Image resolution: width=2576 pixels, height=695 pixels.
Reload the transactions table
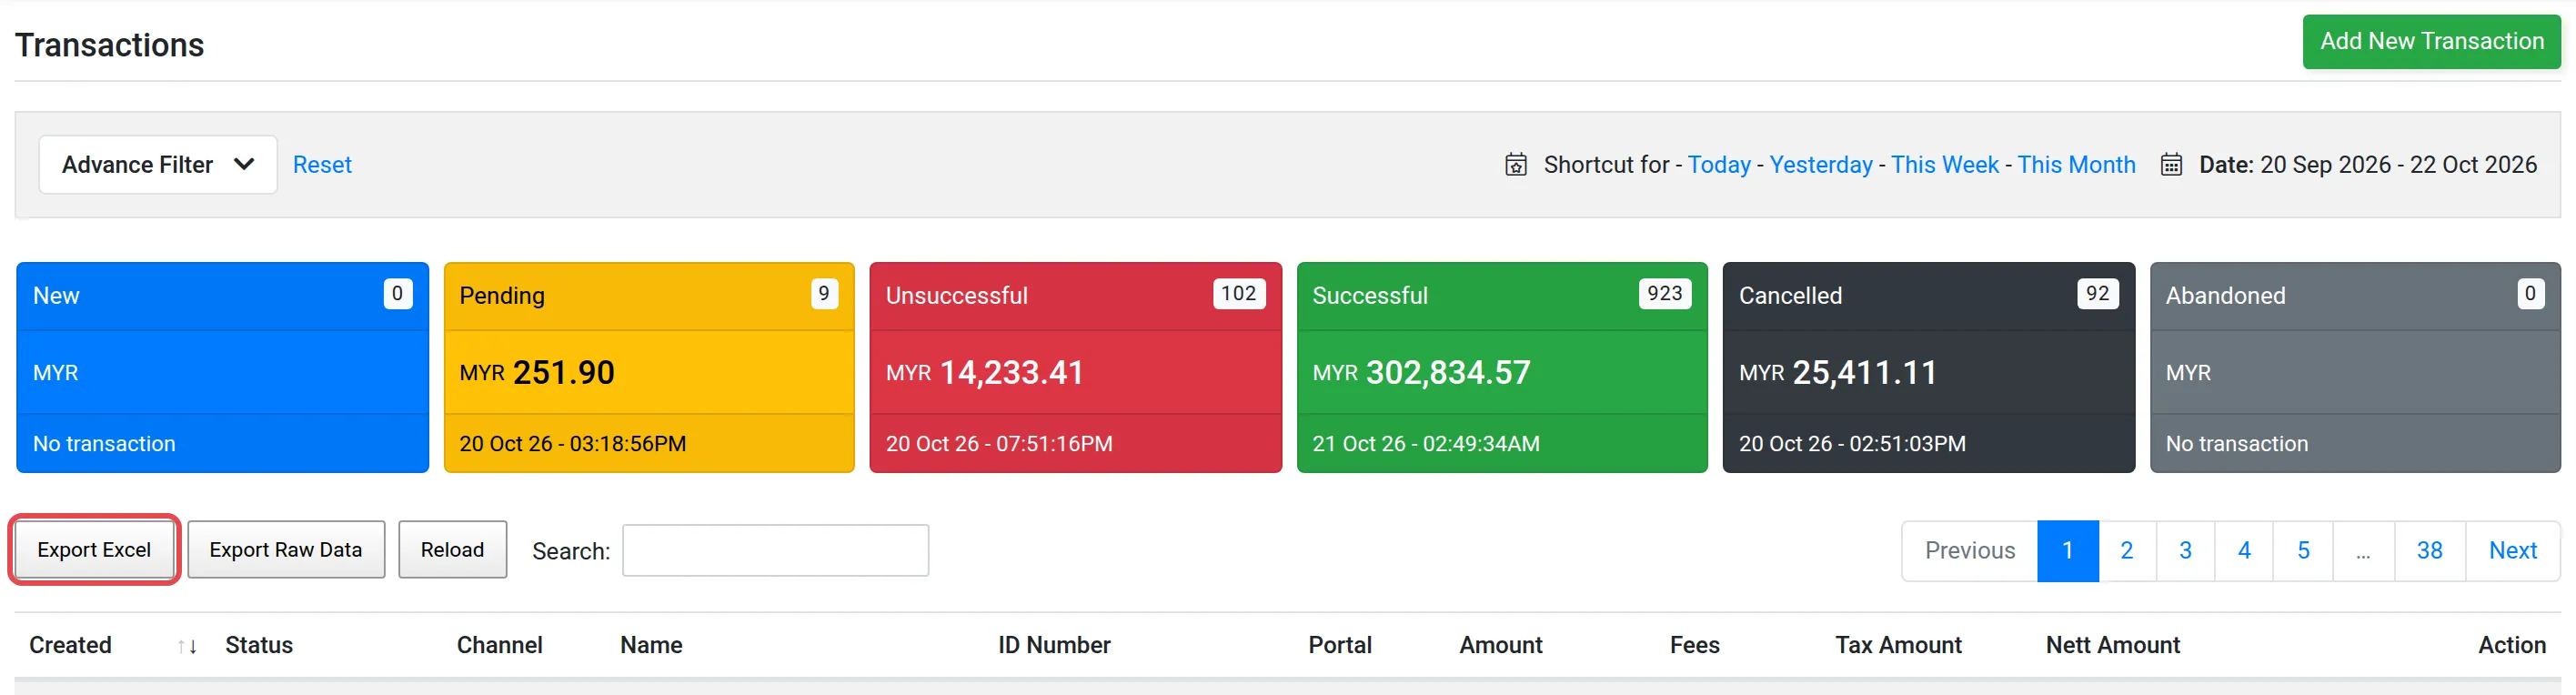(x=452, y=550)
